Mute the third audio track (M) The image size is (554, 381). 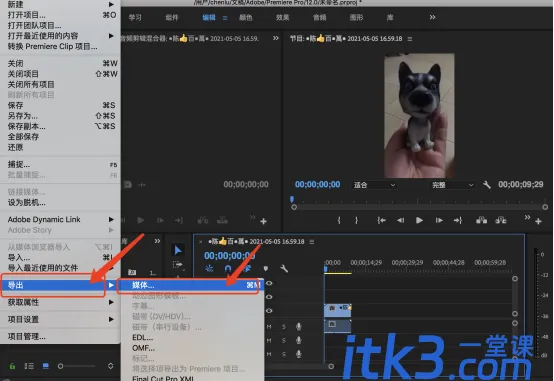click(x=269, y=354)
